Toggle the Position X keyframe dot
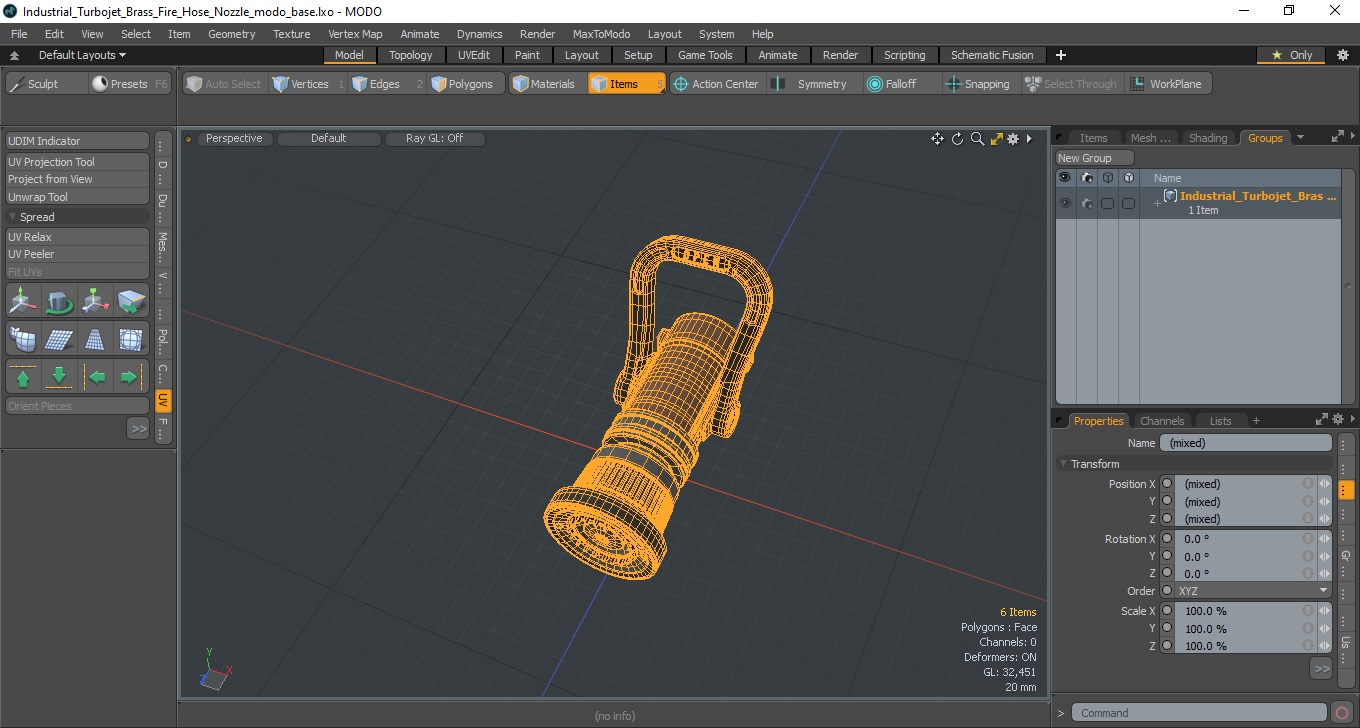The width and height of the screenshot is (1360, 728). tap(1167, 484)
